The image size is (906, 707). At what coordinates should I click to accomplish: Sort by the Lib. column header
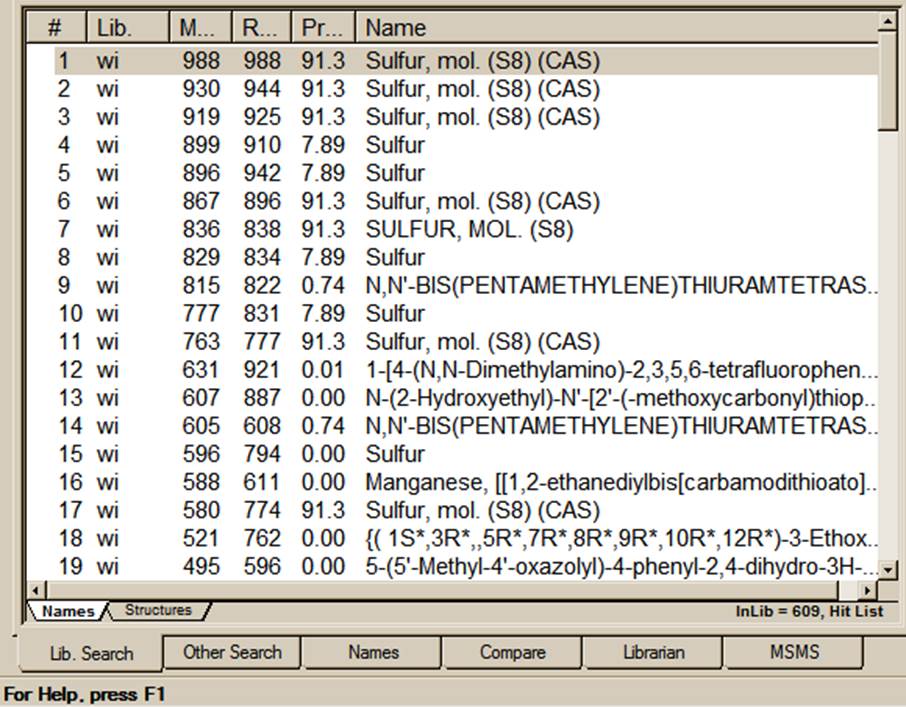(128, 27)
